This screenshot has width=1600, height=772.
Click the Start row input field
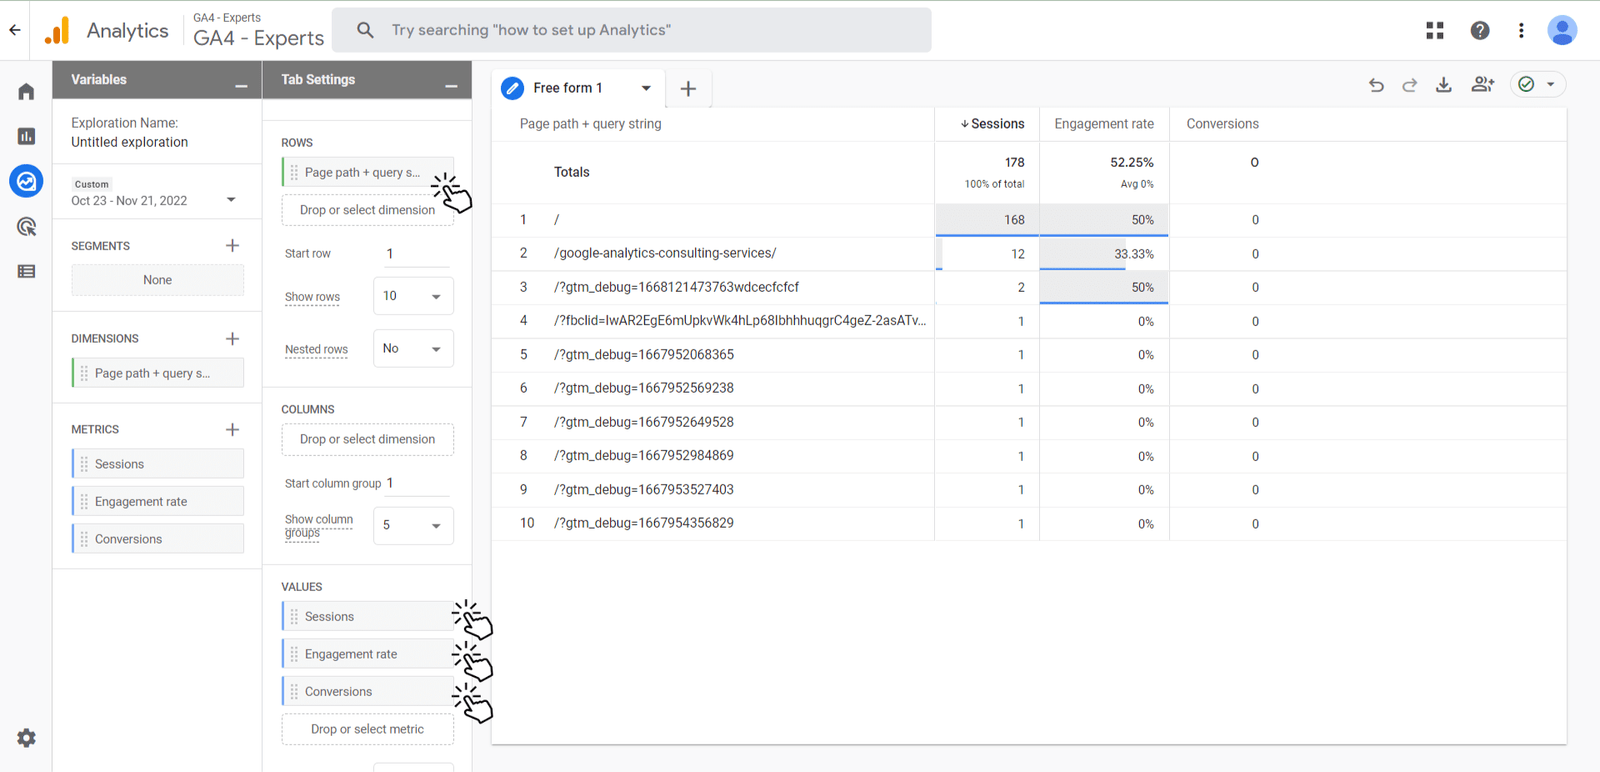pos(416,254)
